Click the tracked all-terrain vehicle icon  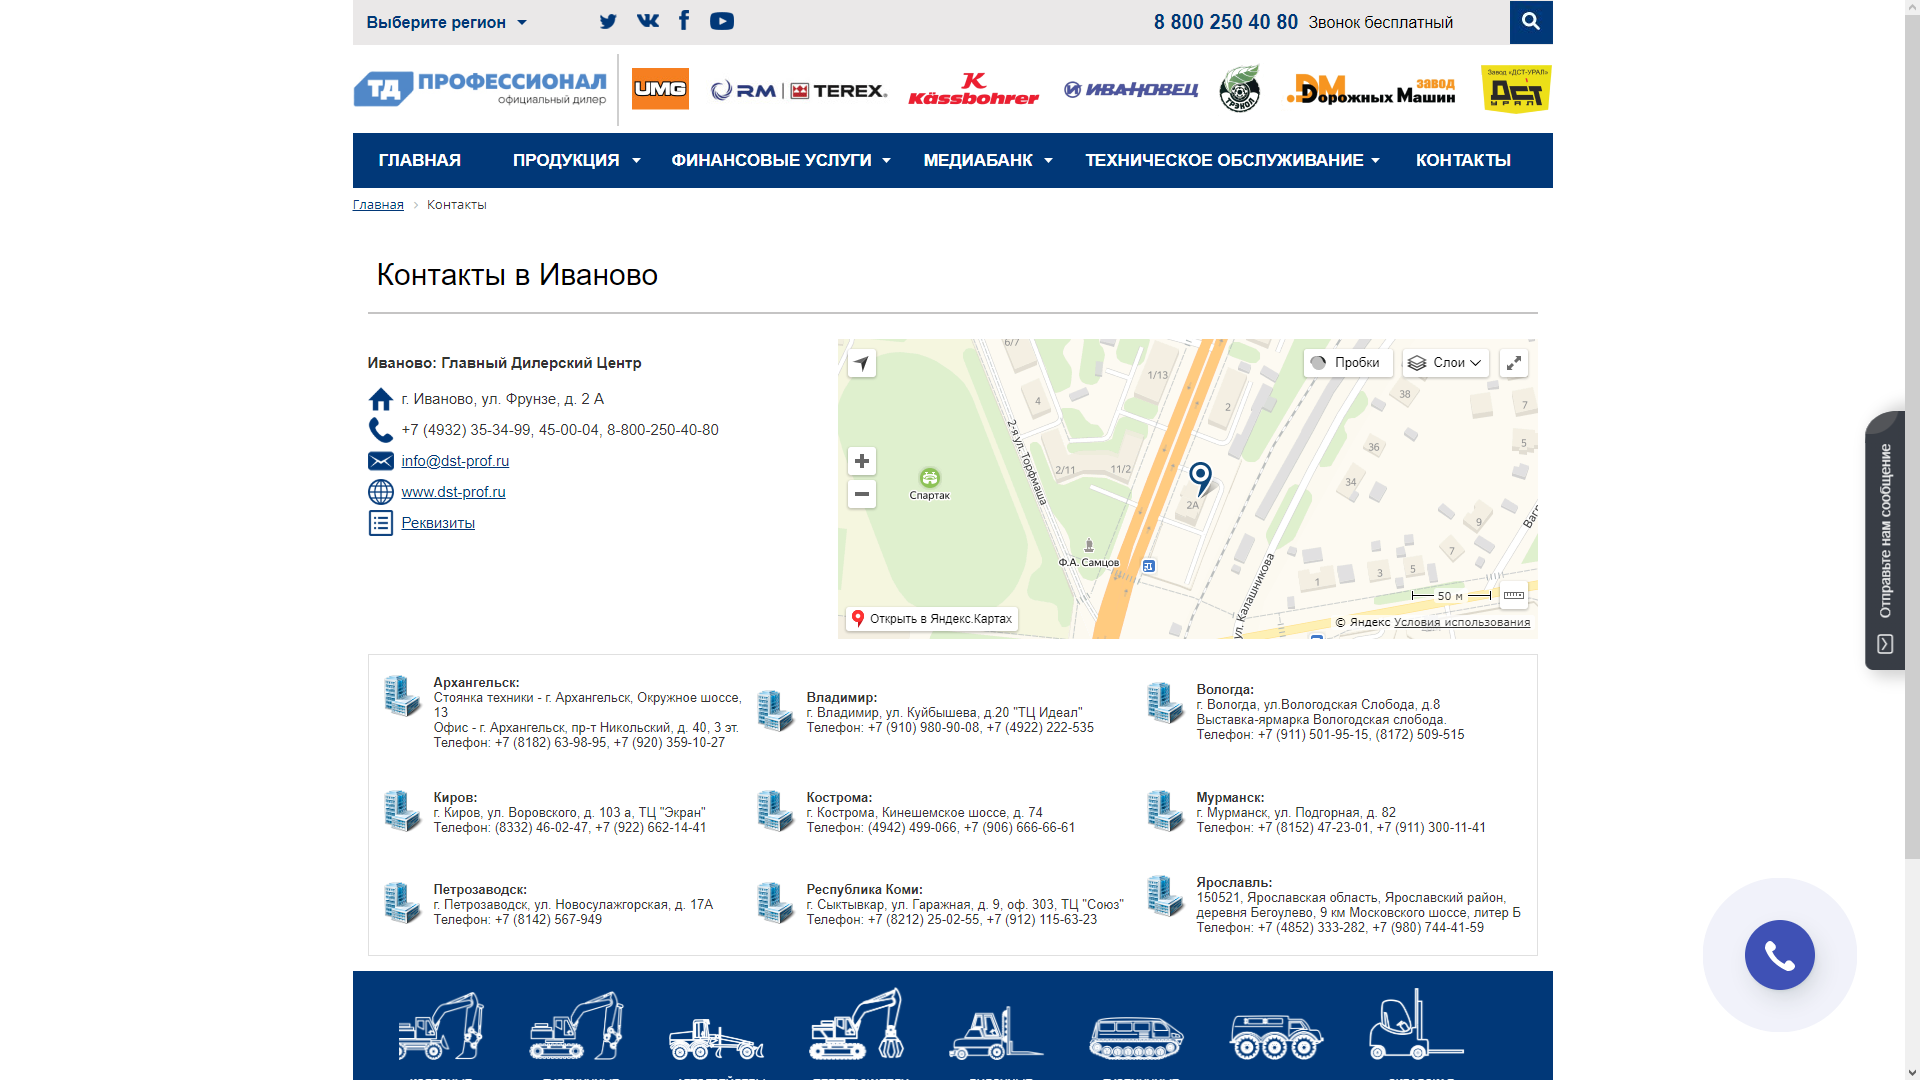point(1137,1037)
